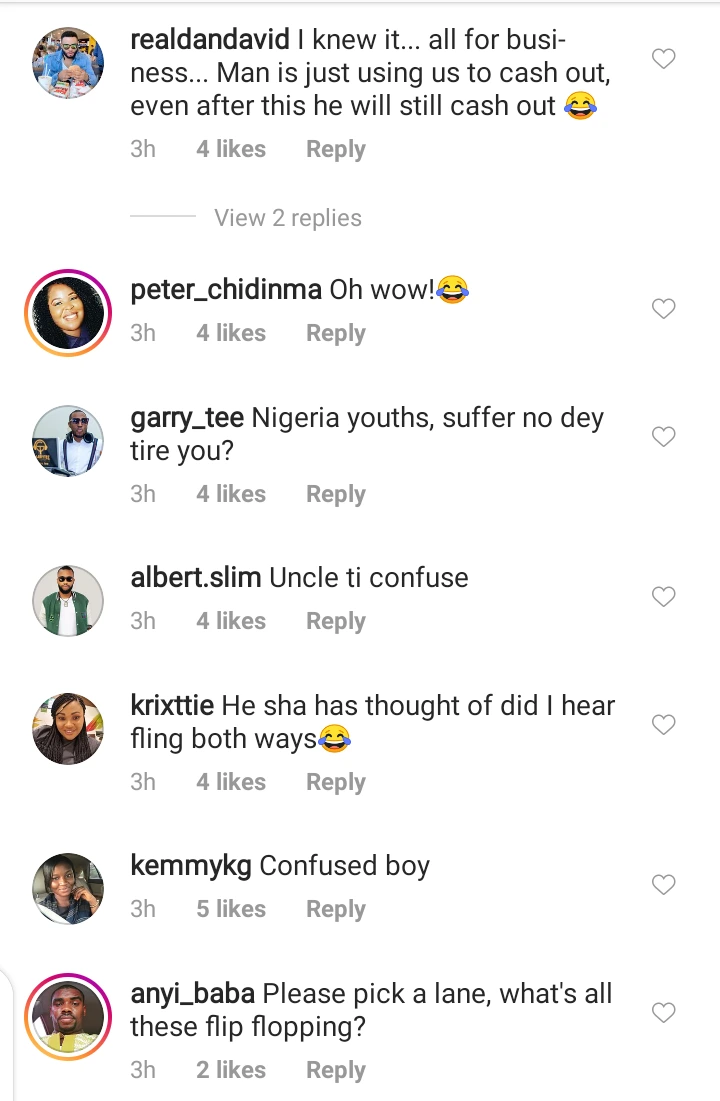
Task: Open realdandavid's profile picture
Action: [68, 62]
